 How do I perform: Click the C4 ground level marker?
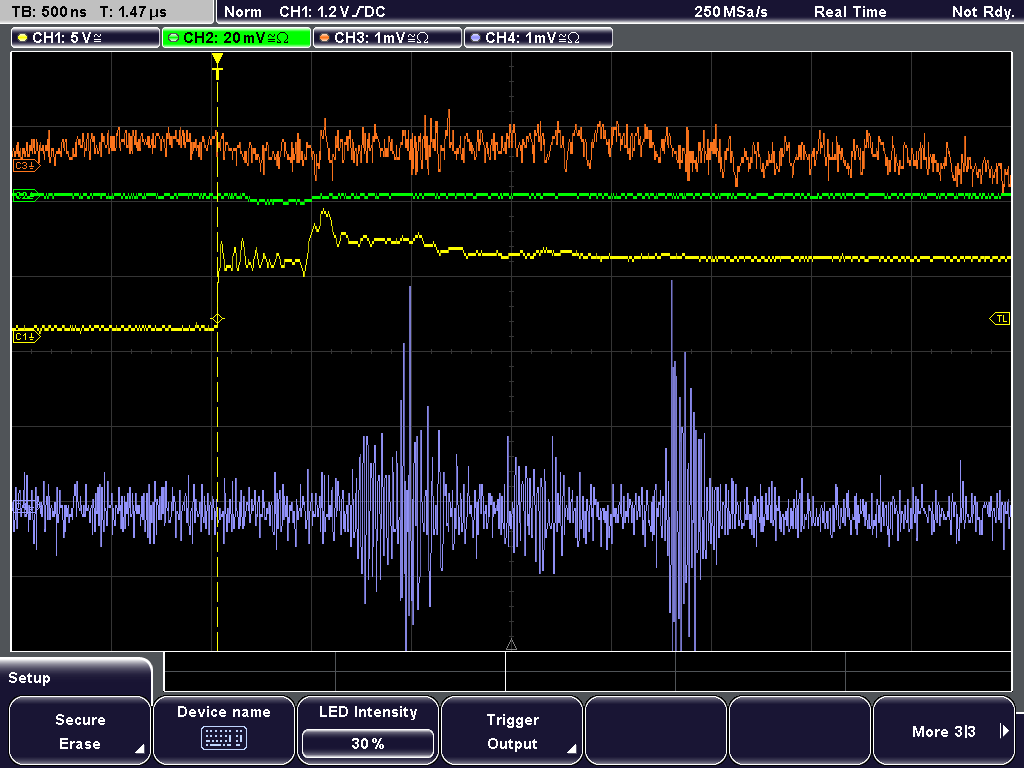26,507
